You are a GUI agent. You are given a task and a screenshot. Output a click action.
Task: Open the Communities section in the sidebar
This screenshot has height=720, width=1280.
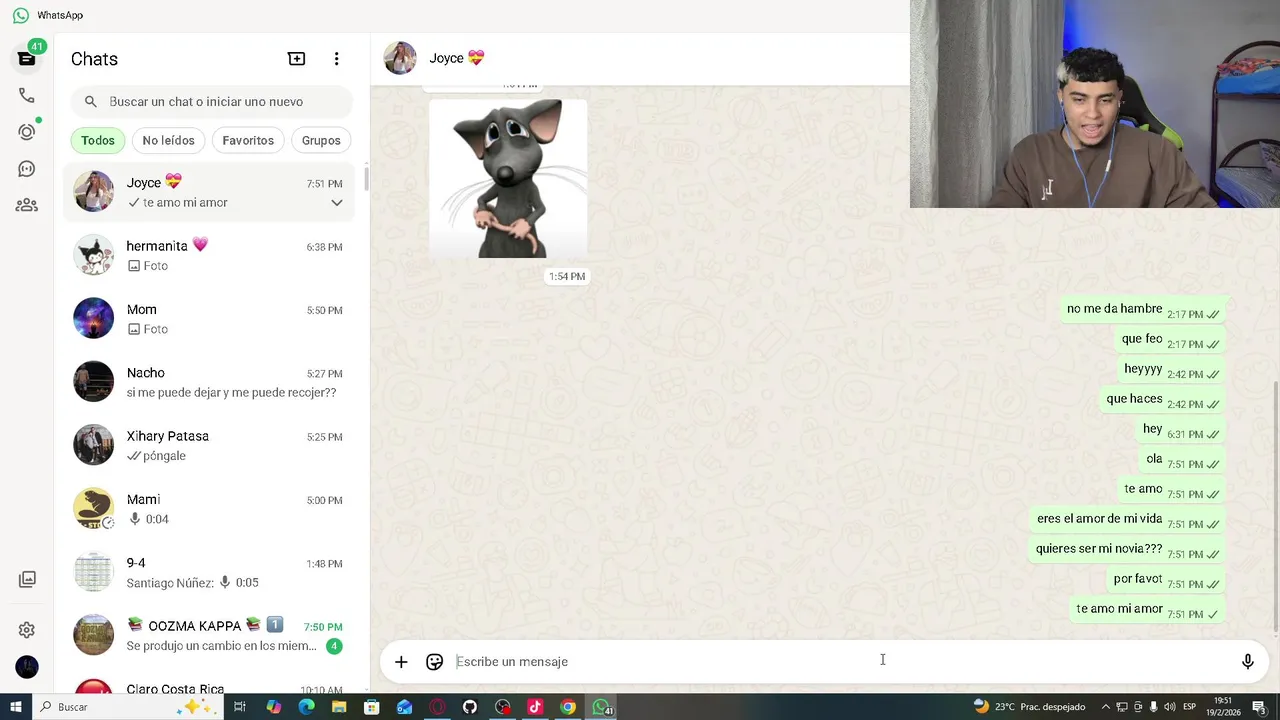(x=27, y=205)
